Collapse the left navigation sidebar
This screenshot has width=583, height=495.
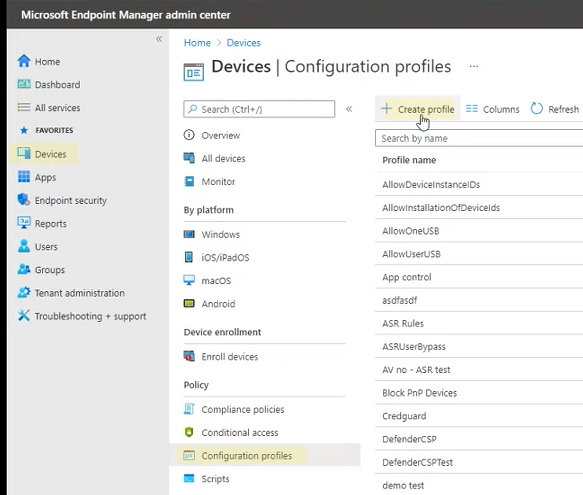[159, 39]
